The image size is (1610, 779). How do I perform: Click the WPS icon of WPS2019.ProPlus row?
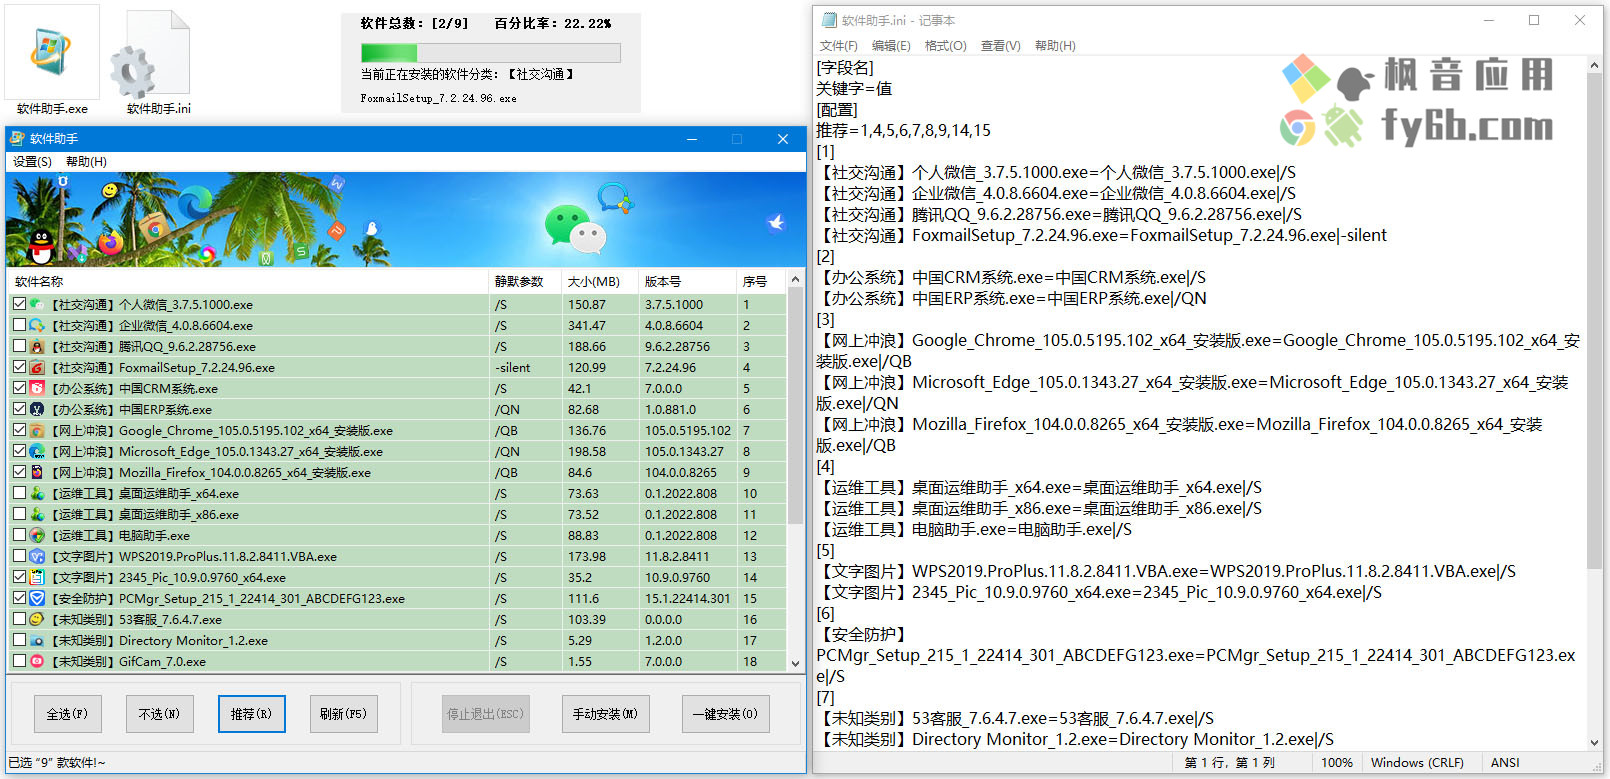[37, 556]
